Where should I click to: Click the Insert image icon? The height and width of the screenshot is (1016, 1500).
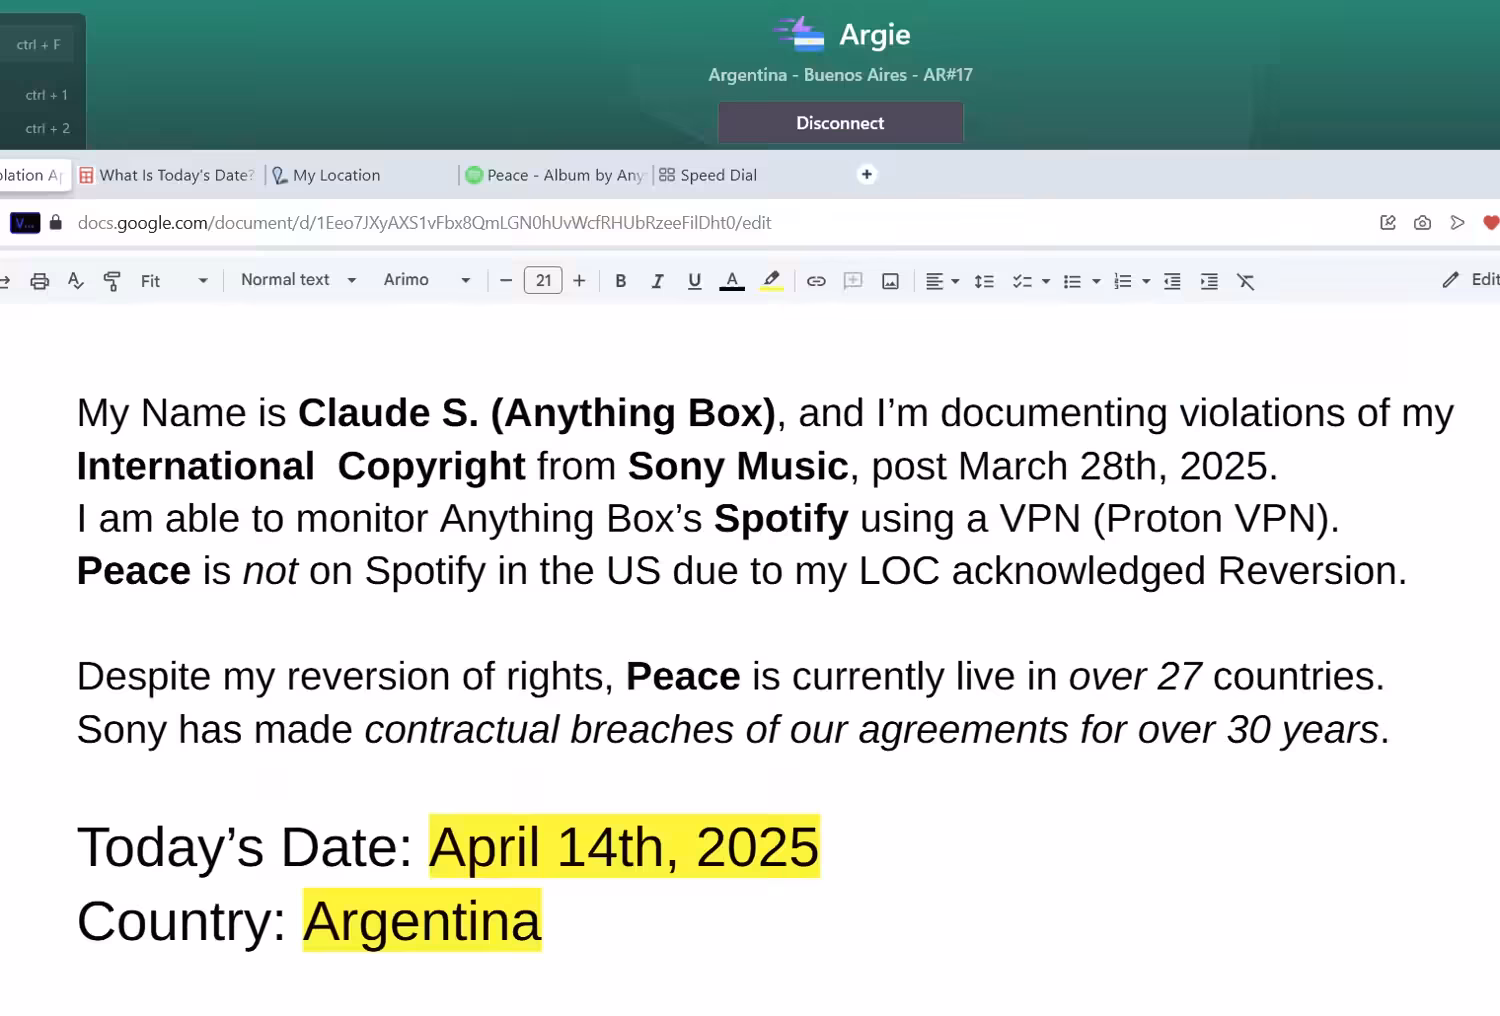pyautogui.click(x=890, y=281)
